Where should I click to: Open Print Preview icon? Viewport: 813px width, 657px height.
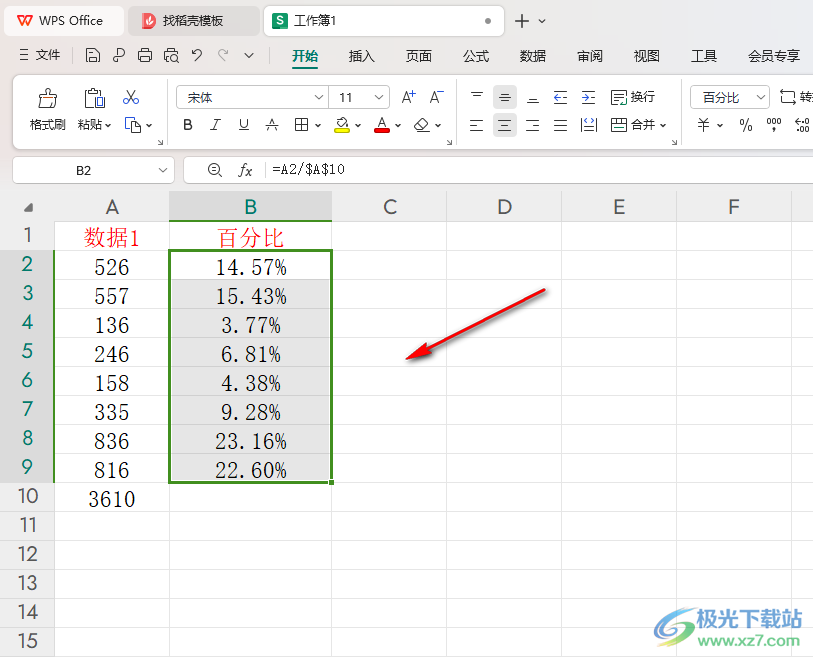[171, 55]
